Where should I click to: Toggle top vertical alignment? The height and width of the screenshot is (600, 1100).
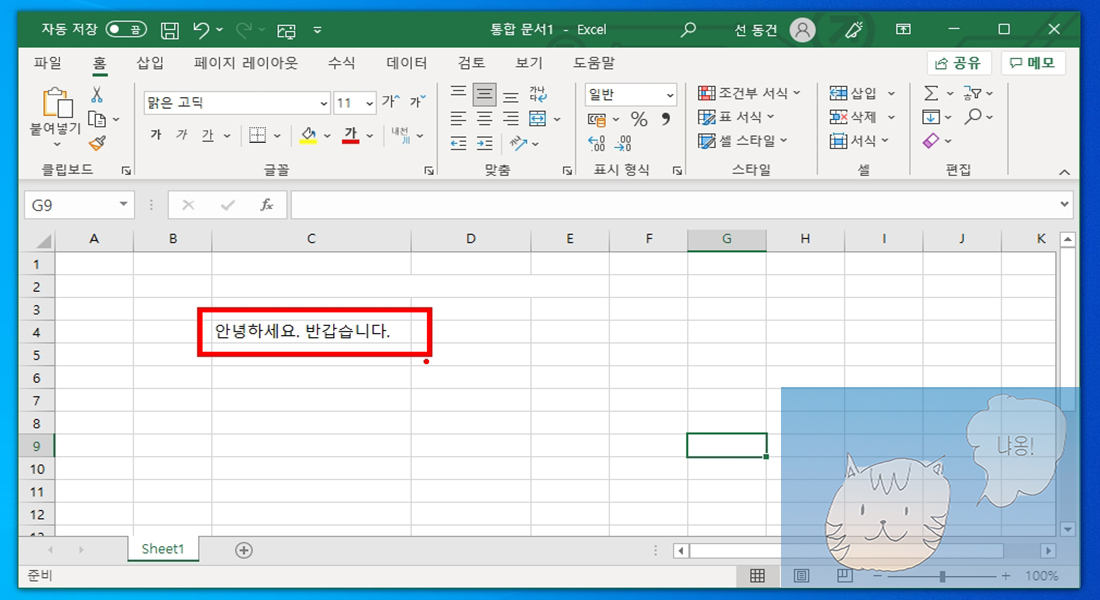coord(458,94)
